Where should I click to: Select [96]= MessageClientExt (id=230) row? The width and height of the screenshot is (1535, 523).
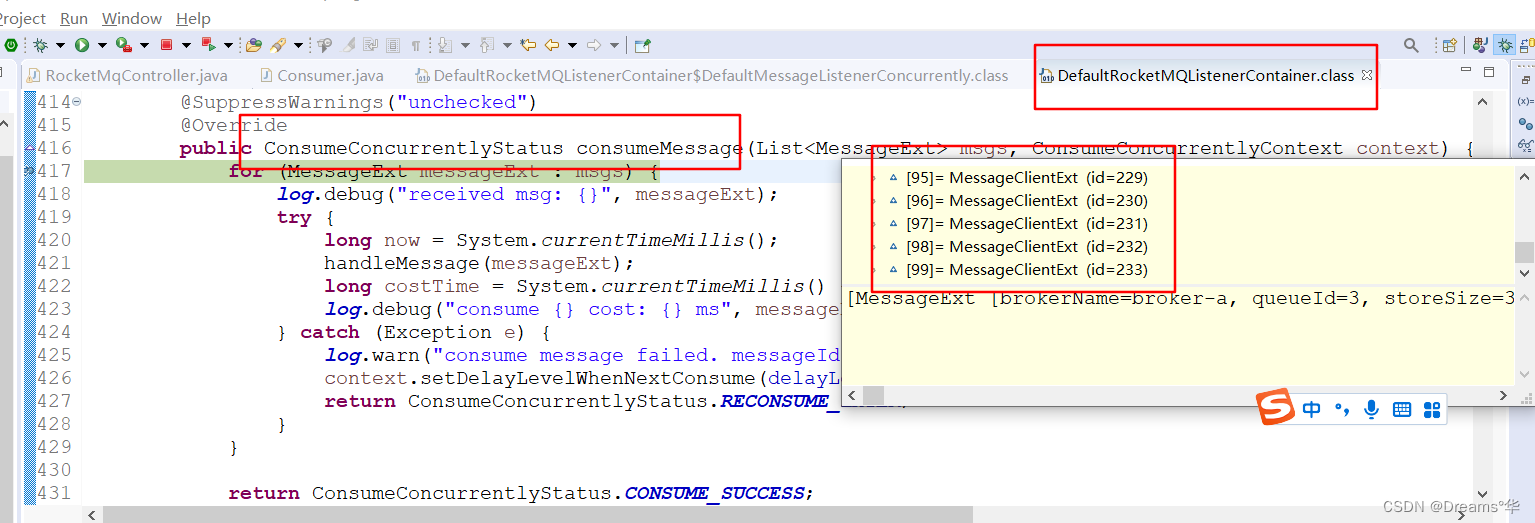click(1027, 201)
